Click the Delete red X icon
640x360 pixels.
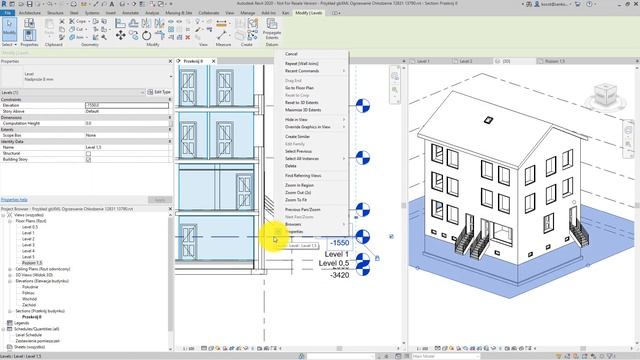[188, 37]
